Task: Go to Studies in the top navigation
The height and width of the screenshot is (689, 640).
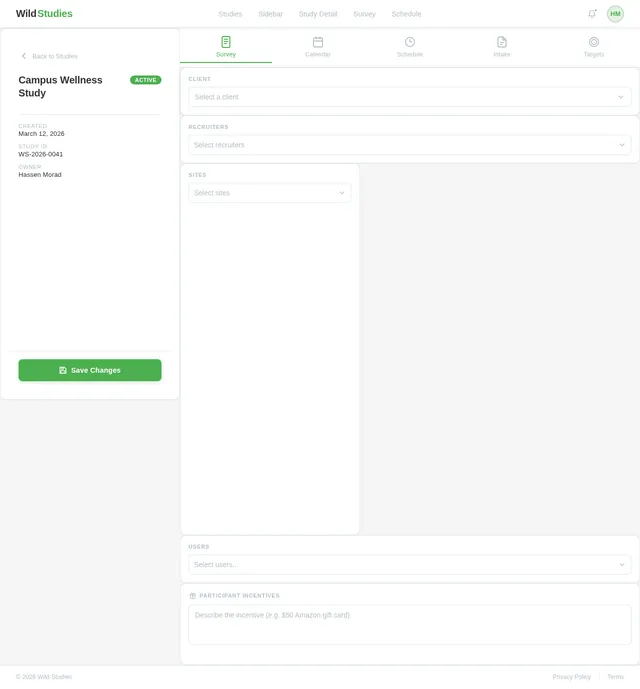Action: (230, 14)
